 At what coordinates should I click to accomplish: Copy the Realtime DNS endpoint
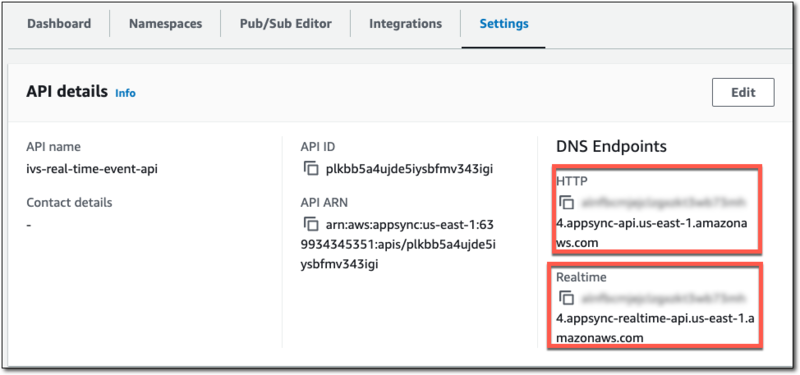(x=566, y=297)
